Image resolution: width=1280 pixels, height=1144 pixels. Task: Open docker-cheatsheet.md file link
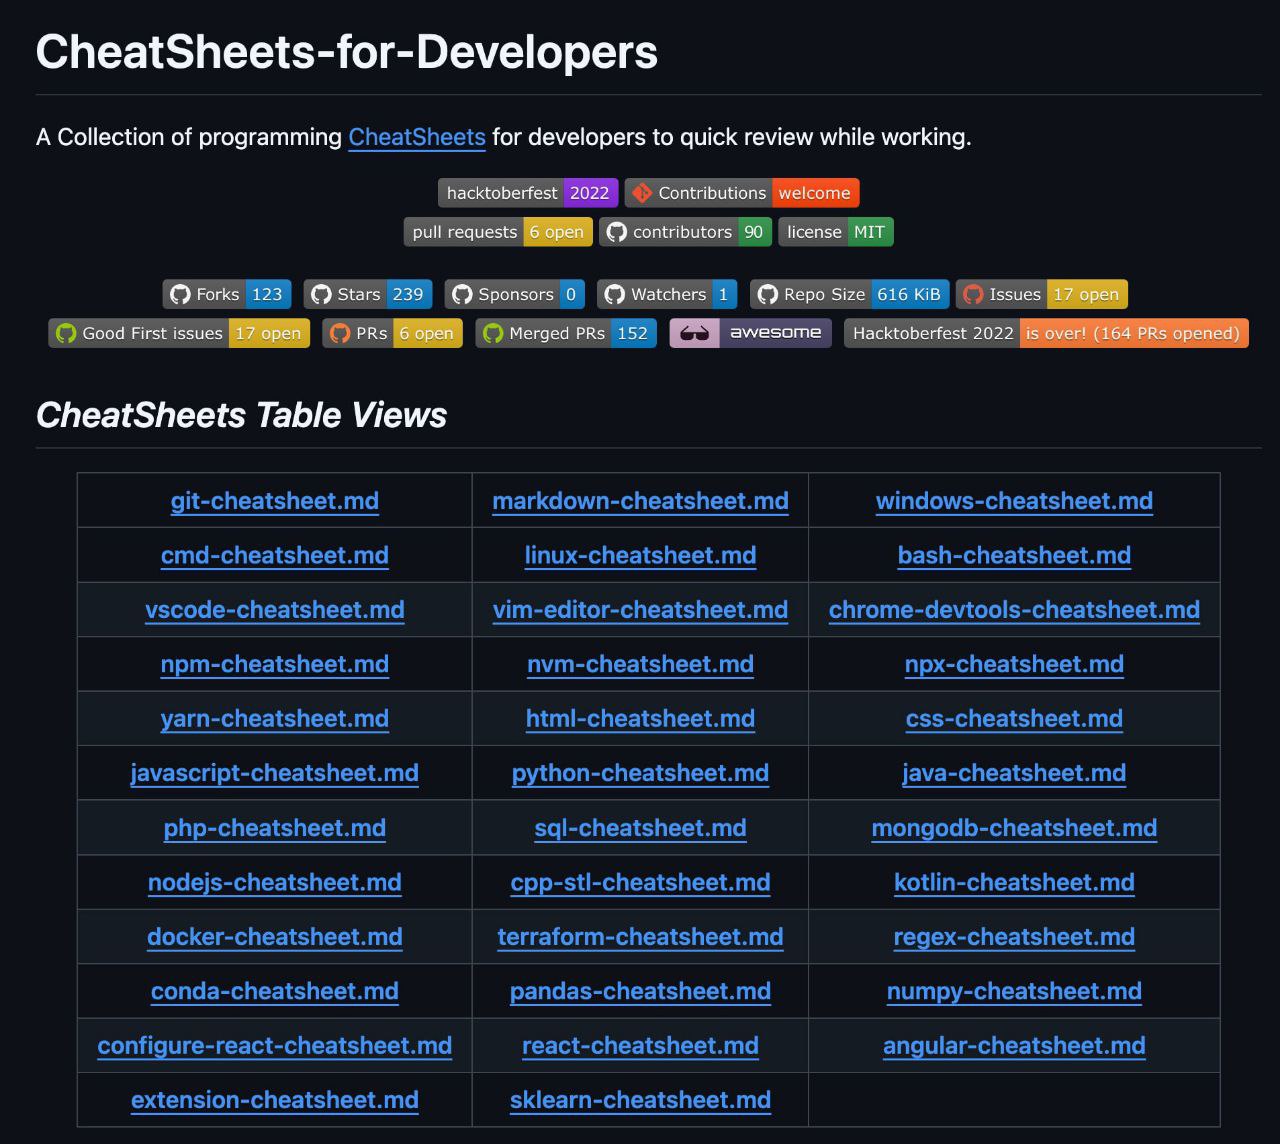tap(274, 937)
